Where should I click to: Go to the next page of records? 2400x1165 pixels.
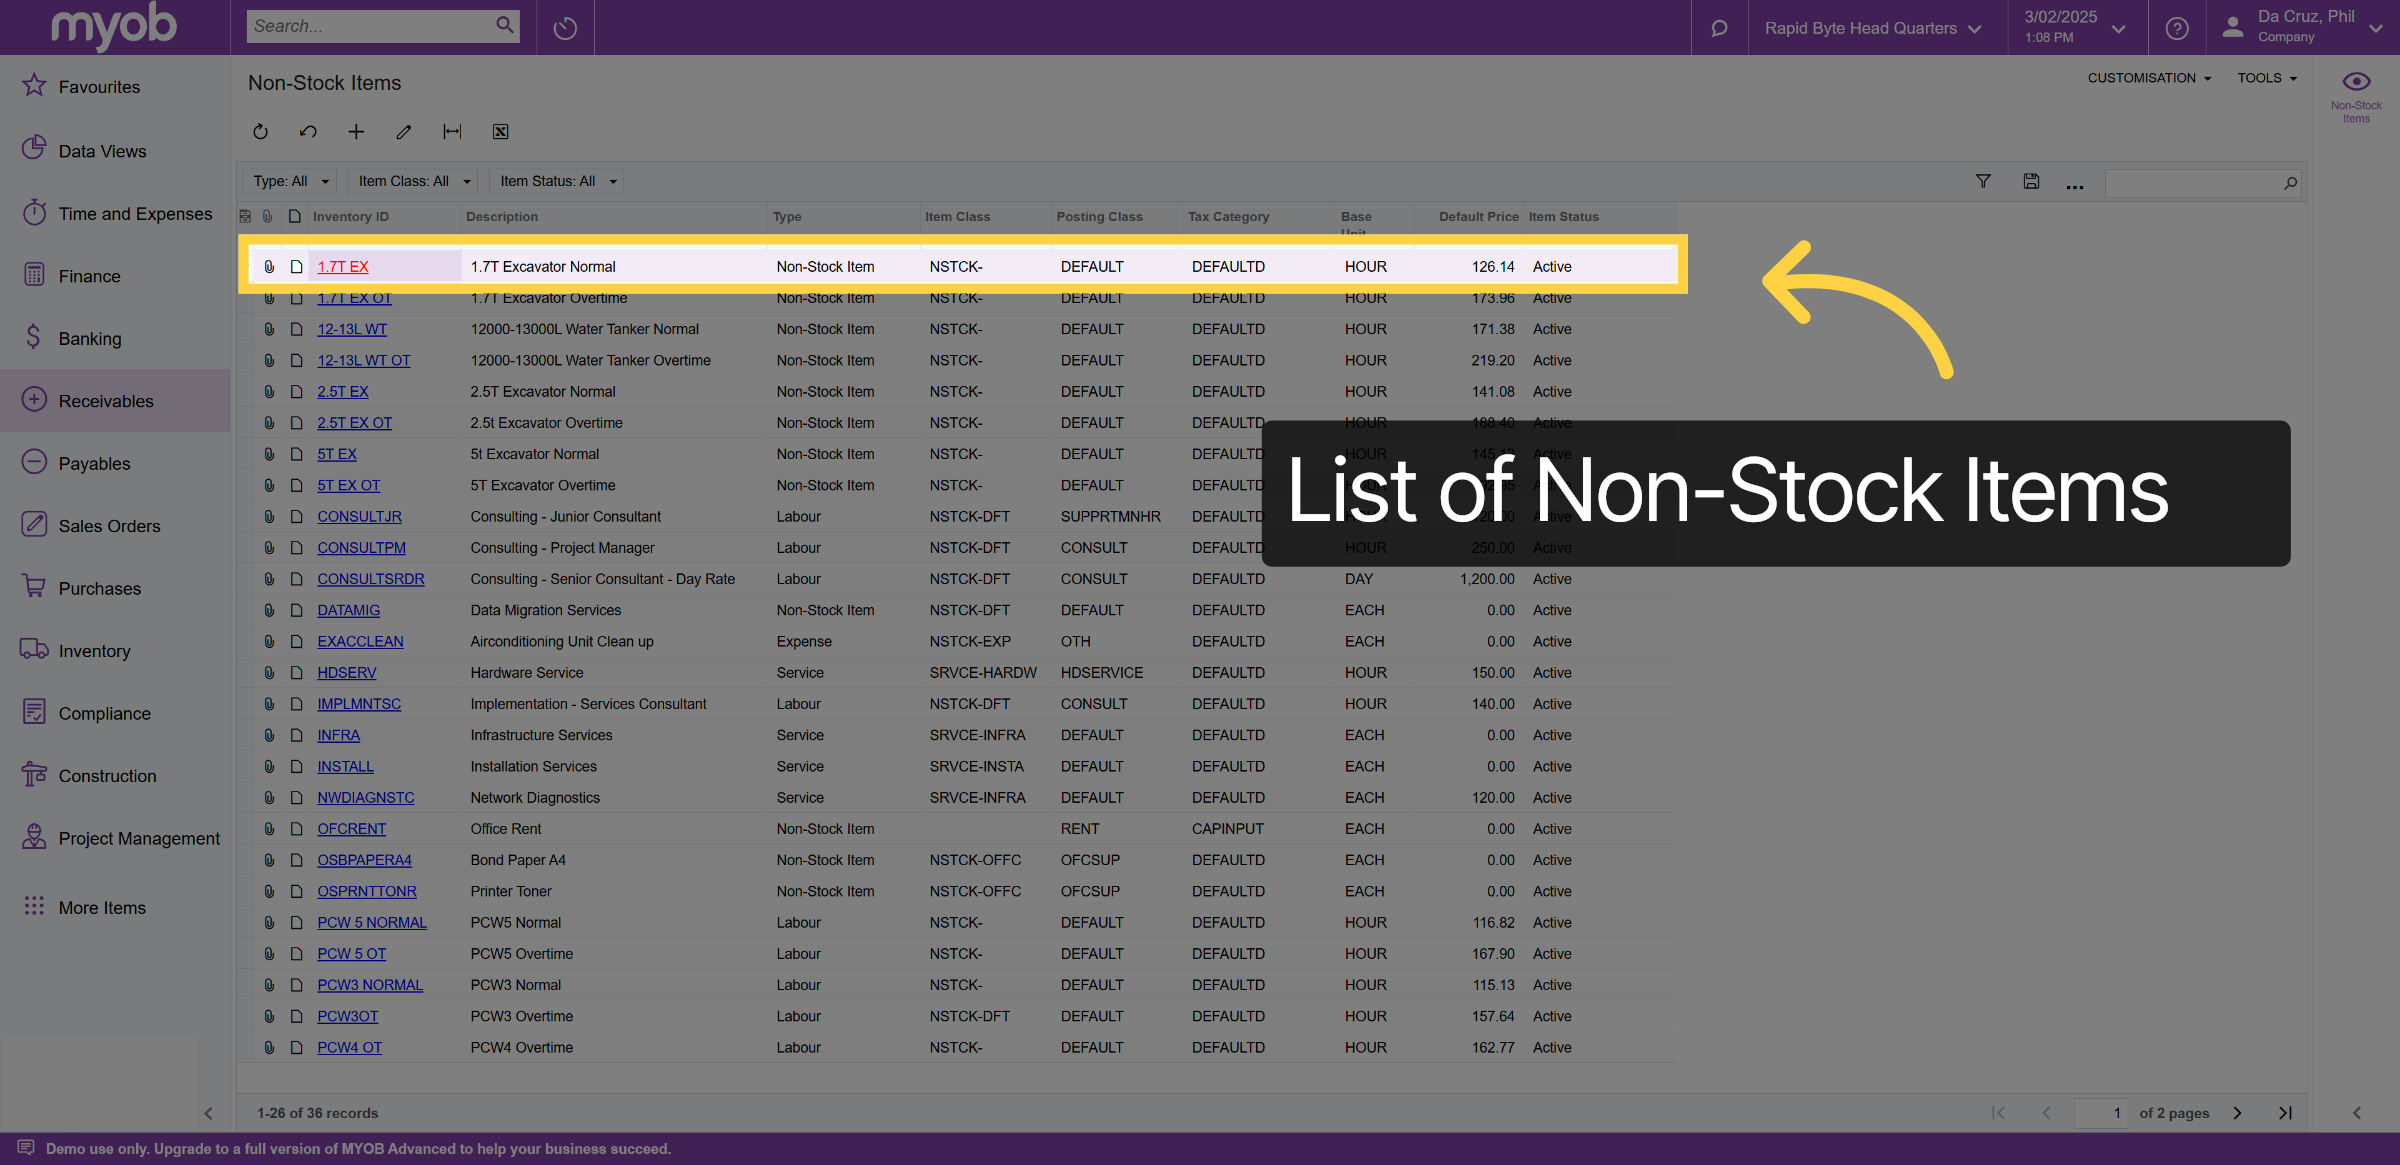tap(2237, 1113)
